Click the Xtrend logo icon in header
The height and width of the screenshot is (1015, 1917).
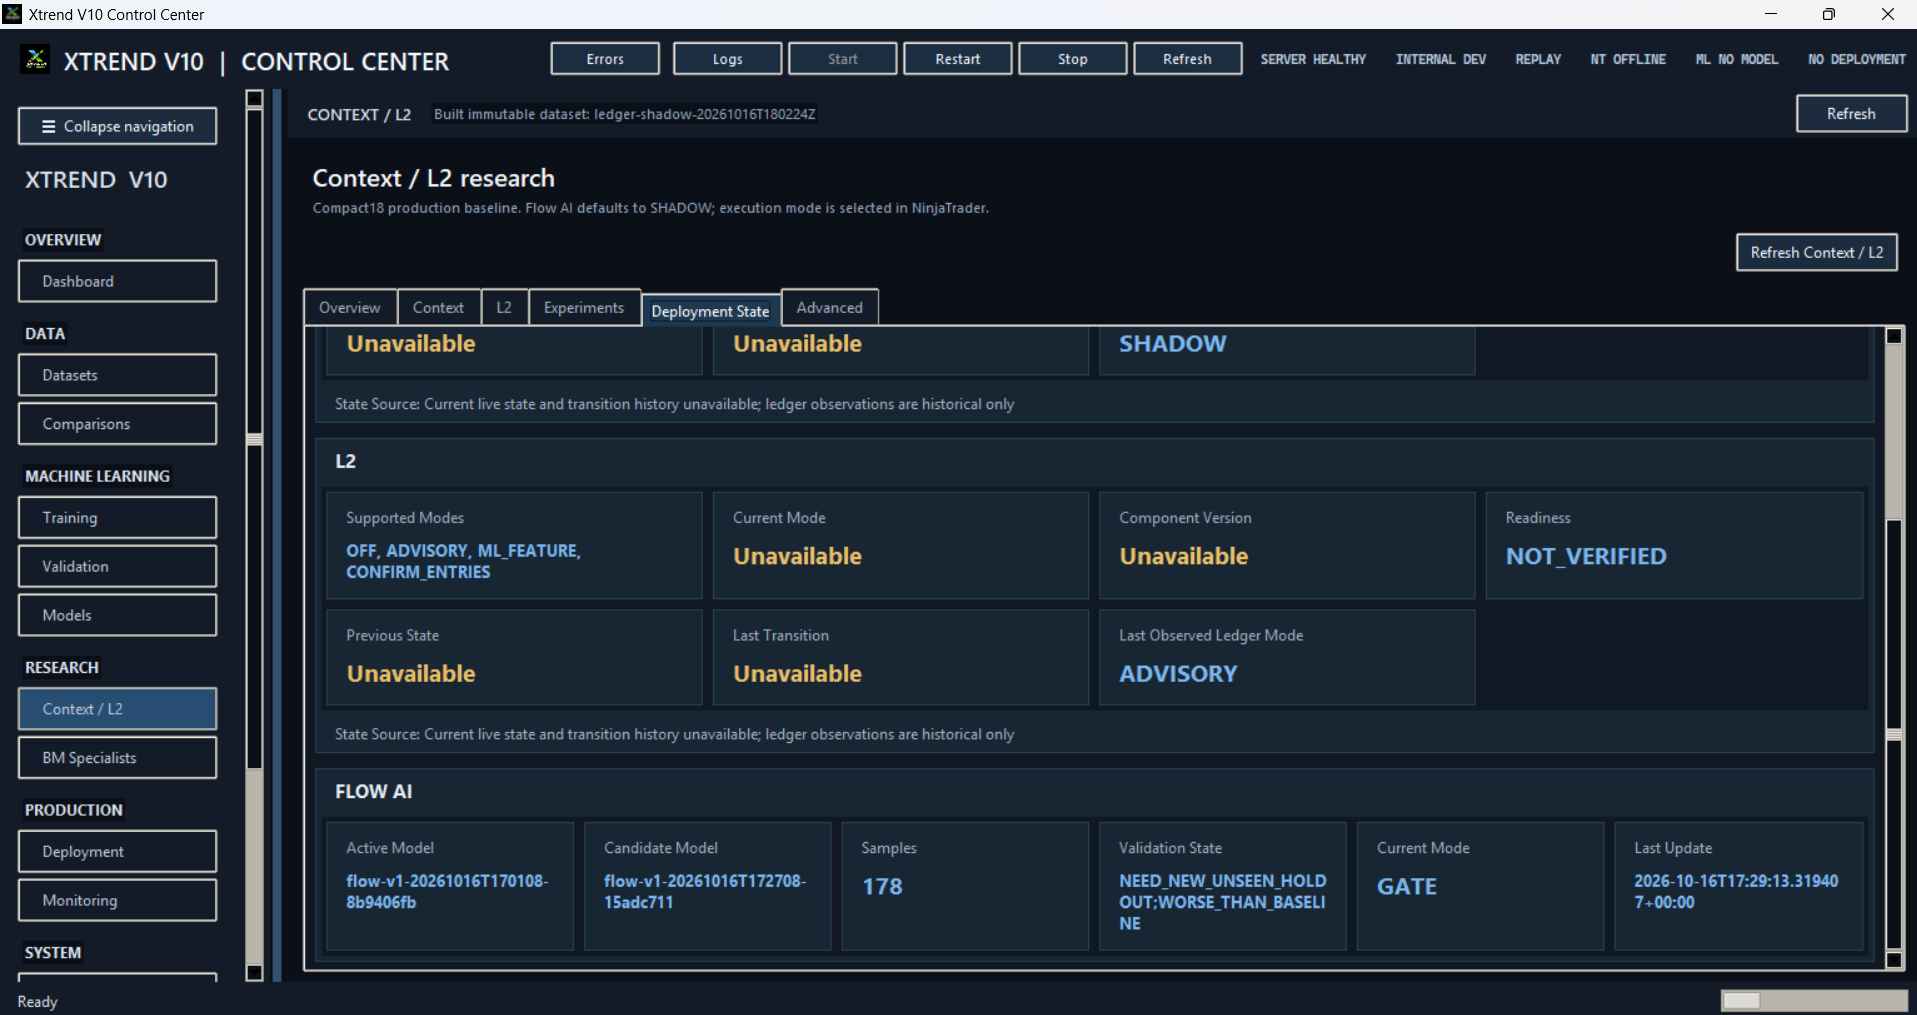coord(36,60)
